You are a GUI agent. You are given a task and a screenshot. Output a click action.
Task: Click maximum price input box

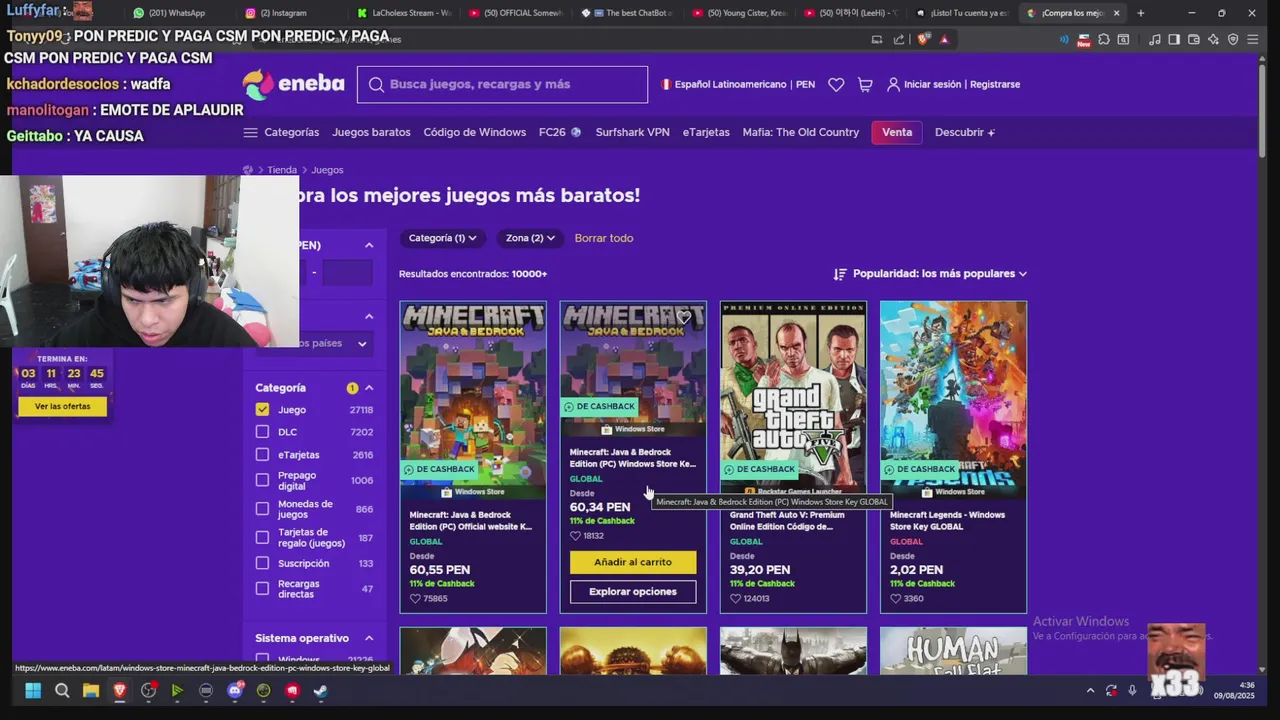pos(347,272)
